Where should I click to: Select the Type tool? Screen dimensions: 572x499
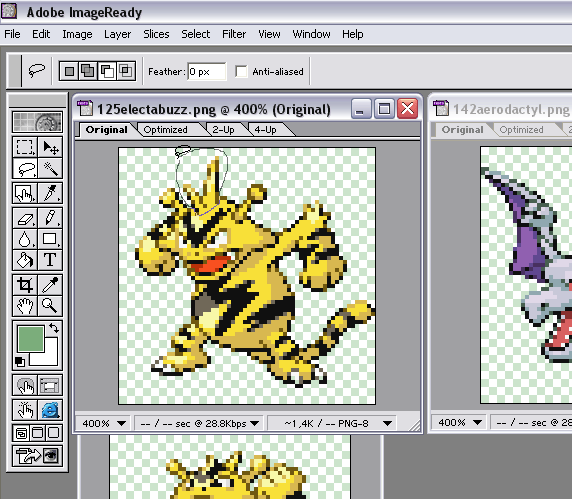pyautogui.click(x=50, y=260)
